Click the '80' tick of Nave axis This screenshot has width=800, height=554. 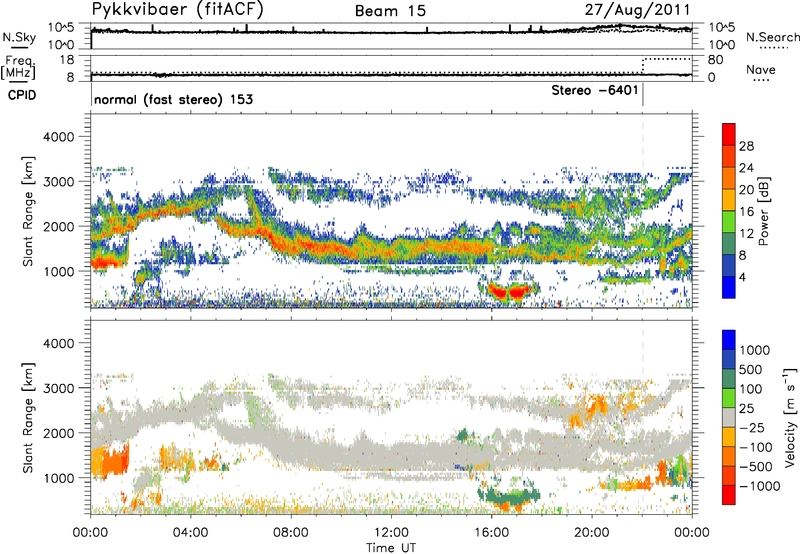click(715, 60)
